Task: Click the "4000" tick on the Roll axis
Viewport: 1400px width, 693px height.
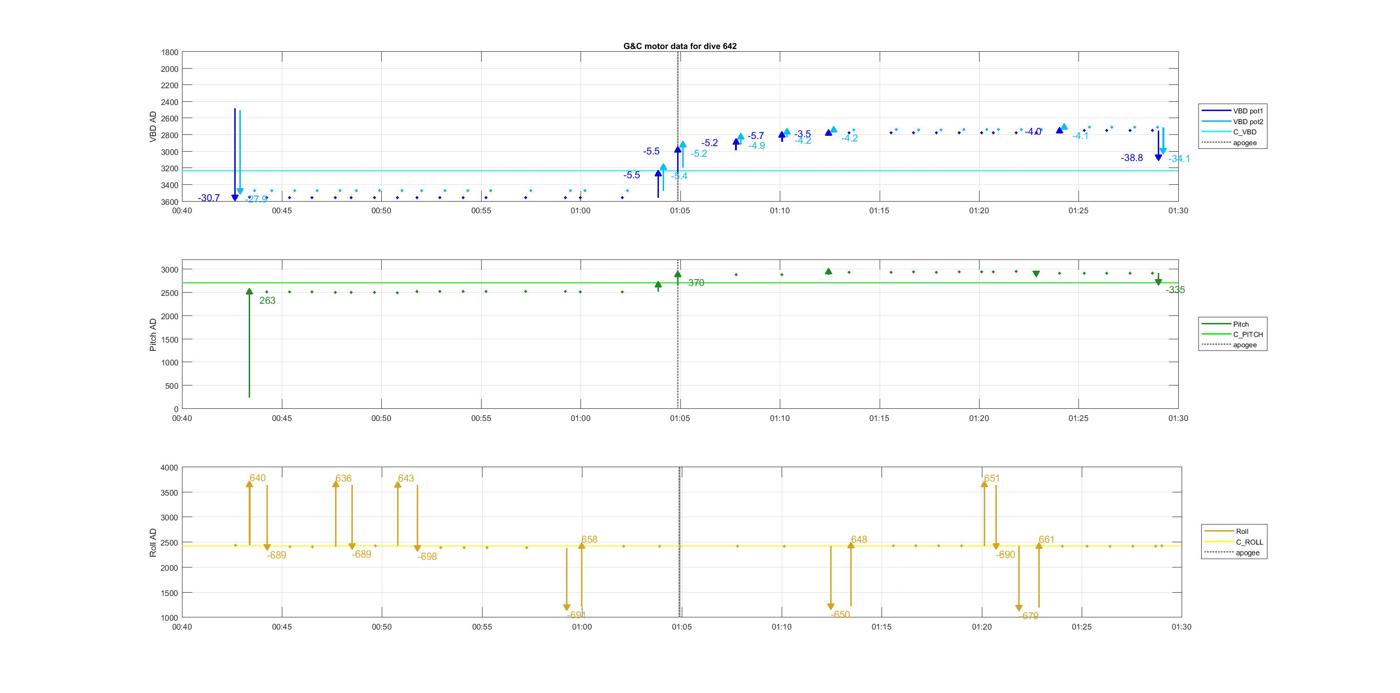Action: click(170, 467)
